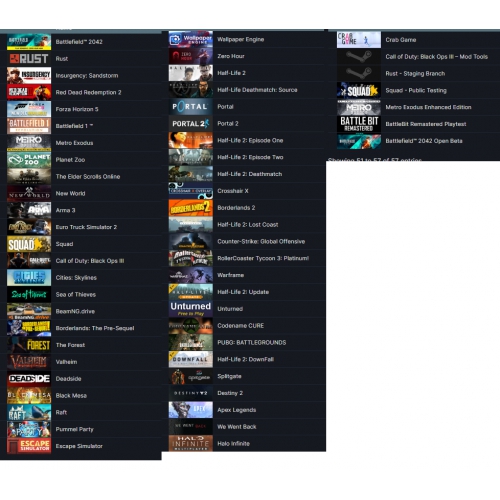Open the 'New World' entry
Image resolution: width=500 pixels, height=500 pixels.
tap(70, 193)
